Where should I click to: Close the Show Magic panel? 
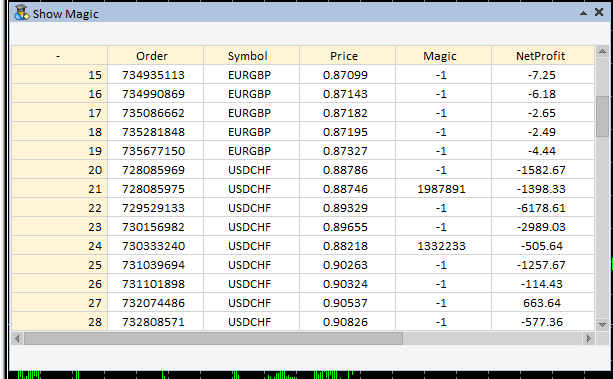pos(599,13)
